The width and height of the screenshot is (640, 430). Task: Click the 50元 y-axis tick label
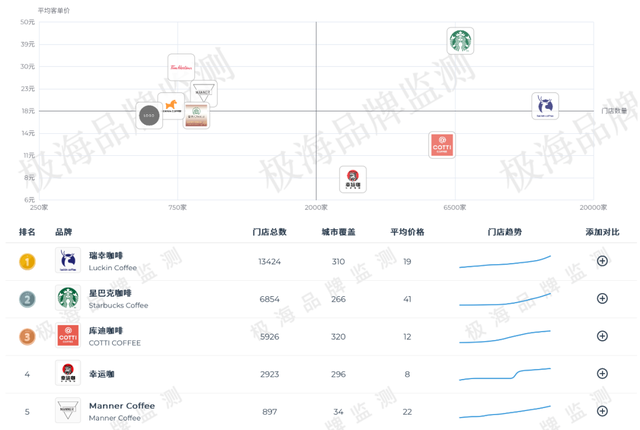tap(28, 22)
